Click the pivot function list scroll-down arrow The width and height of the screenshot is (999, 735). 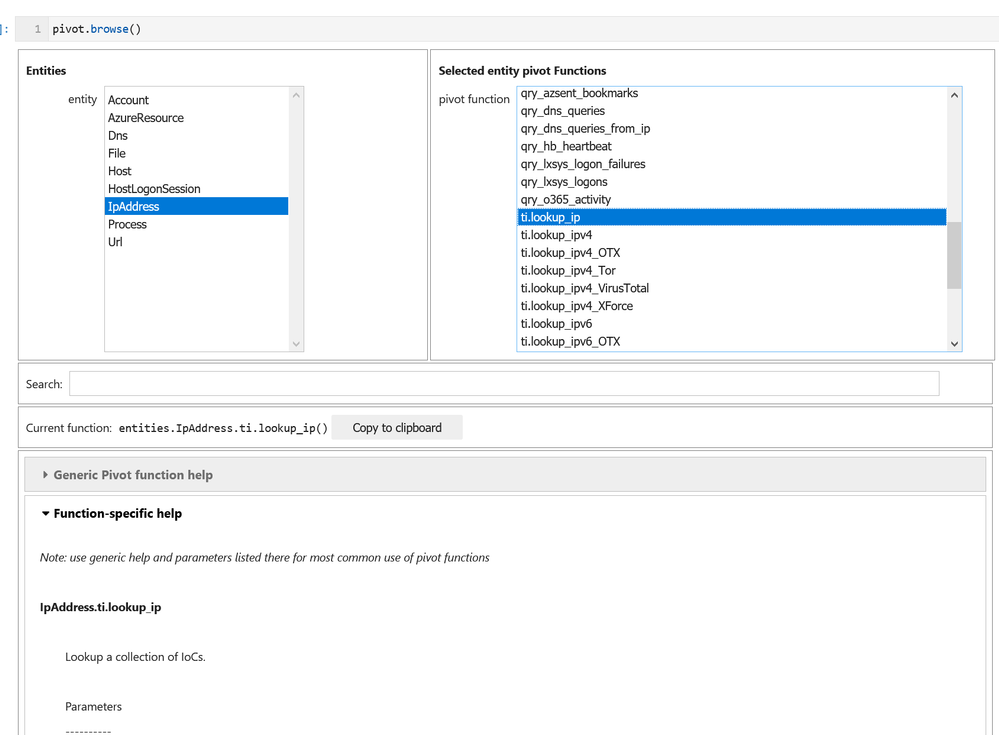954,343
